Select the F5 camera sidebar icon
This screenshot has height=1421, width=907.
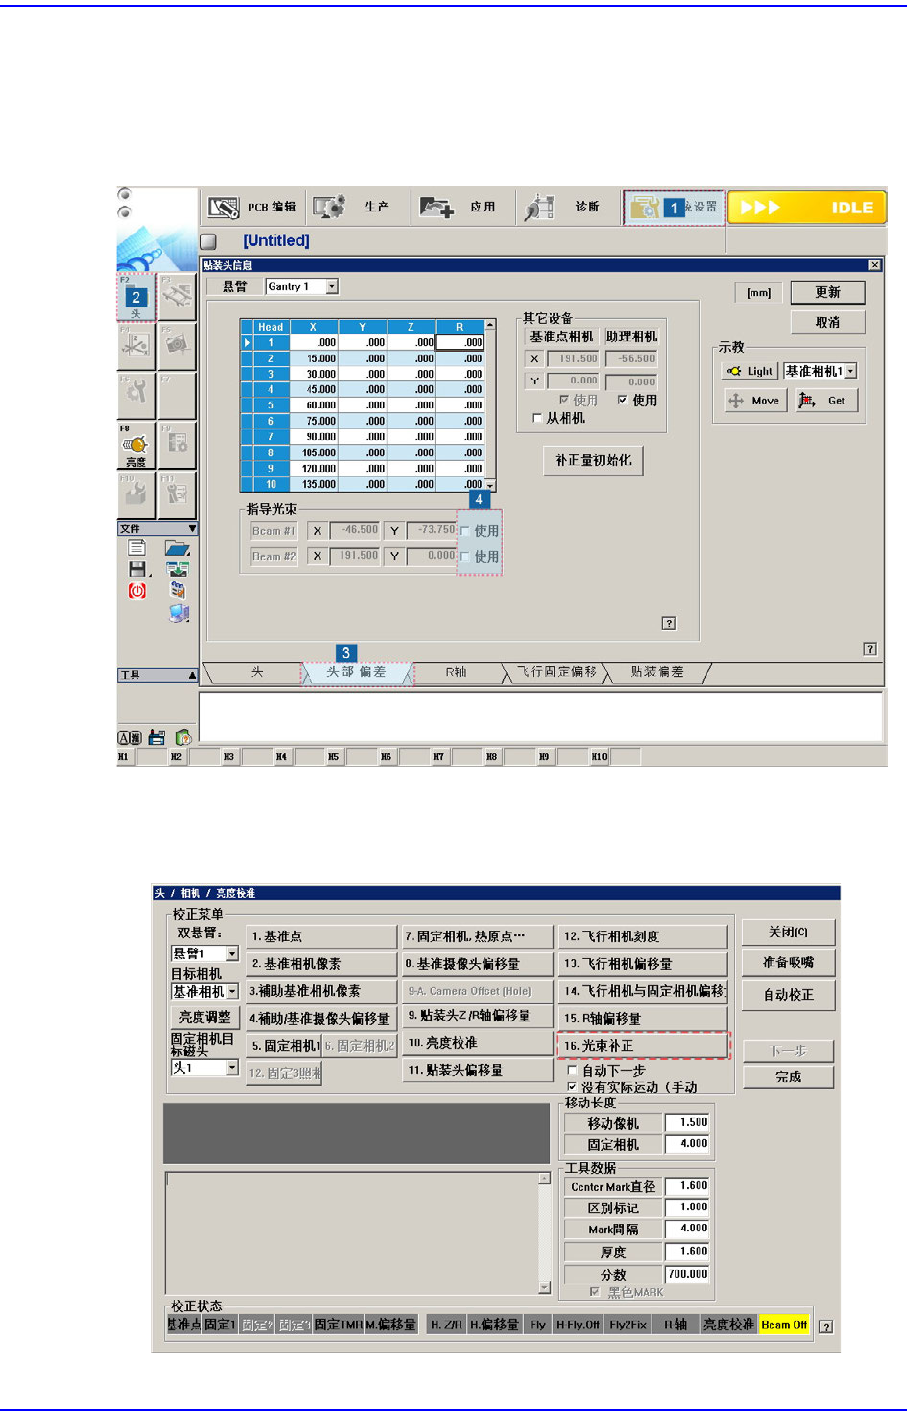coord(177,346)
